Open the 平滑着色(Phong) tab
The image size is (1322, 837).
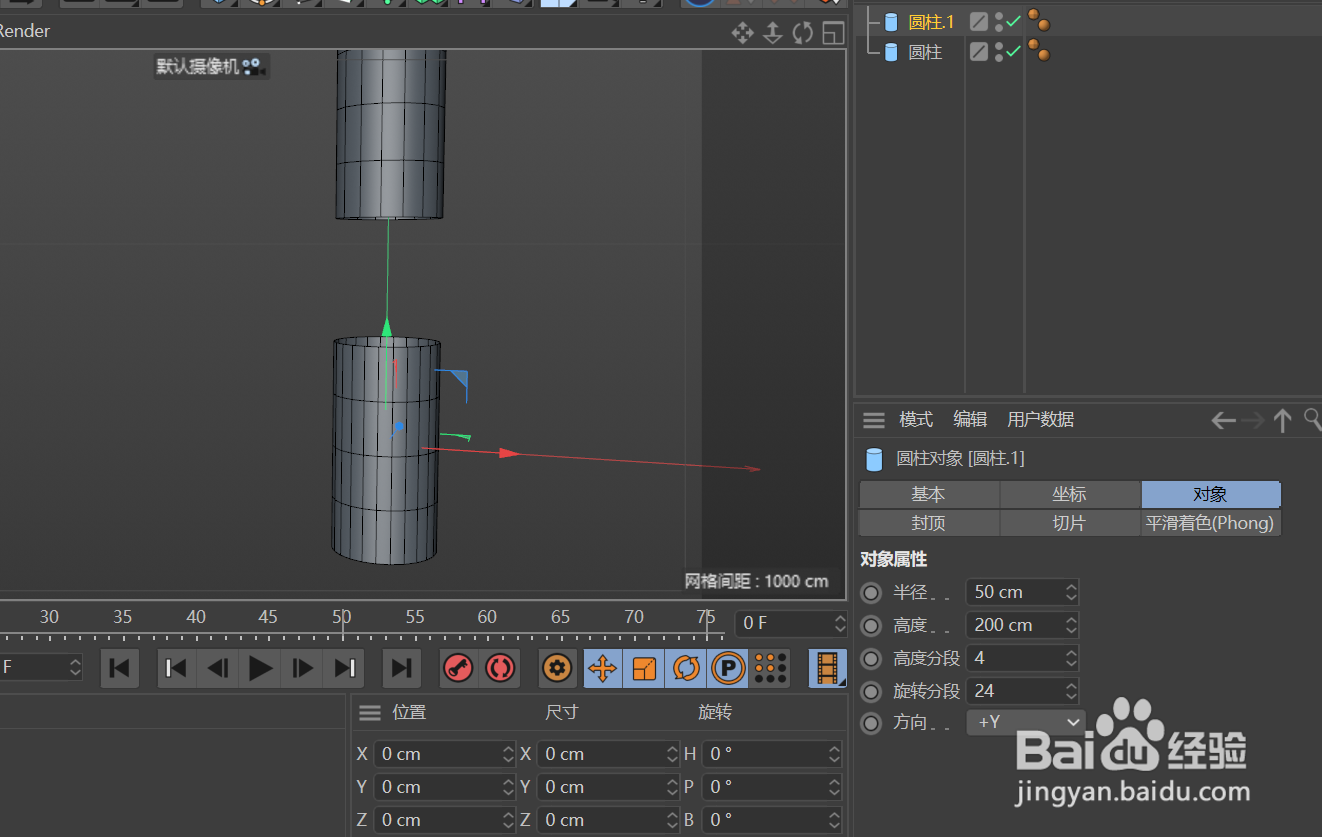tap(1211, 523)
